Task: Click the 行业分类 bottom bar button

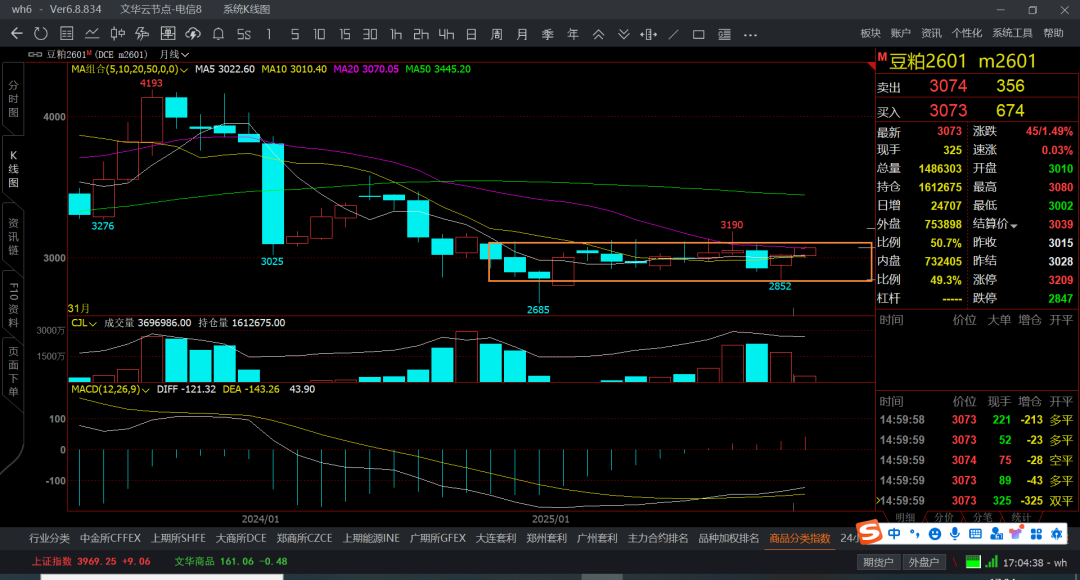Action: pyautogui.click(x=49, y=538)
